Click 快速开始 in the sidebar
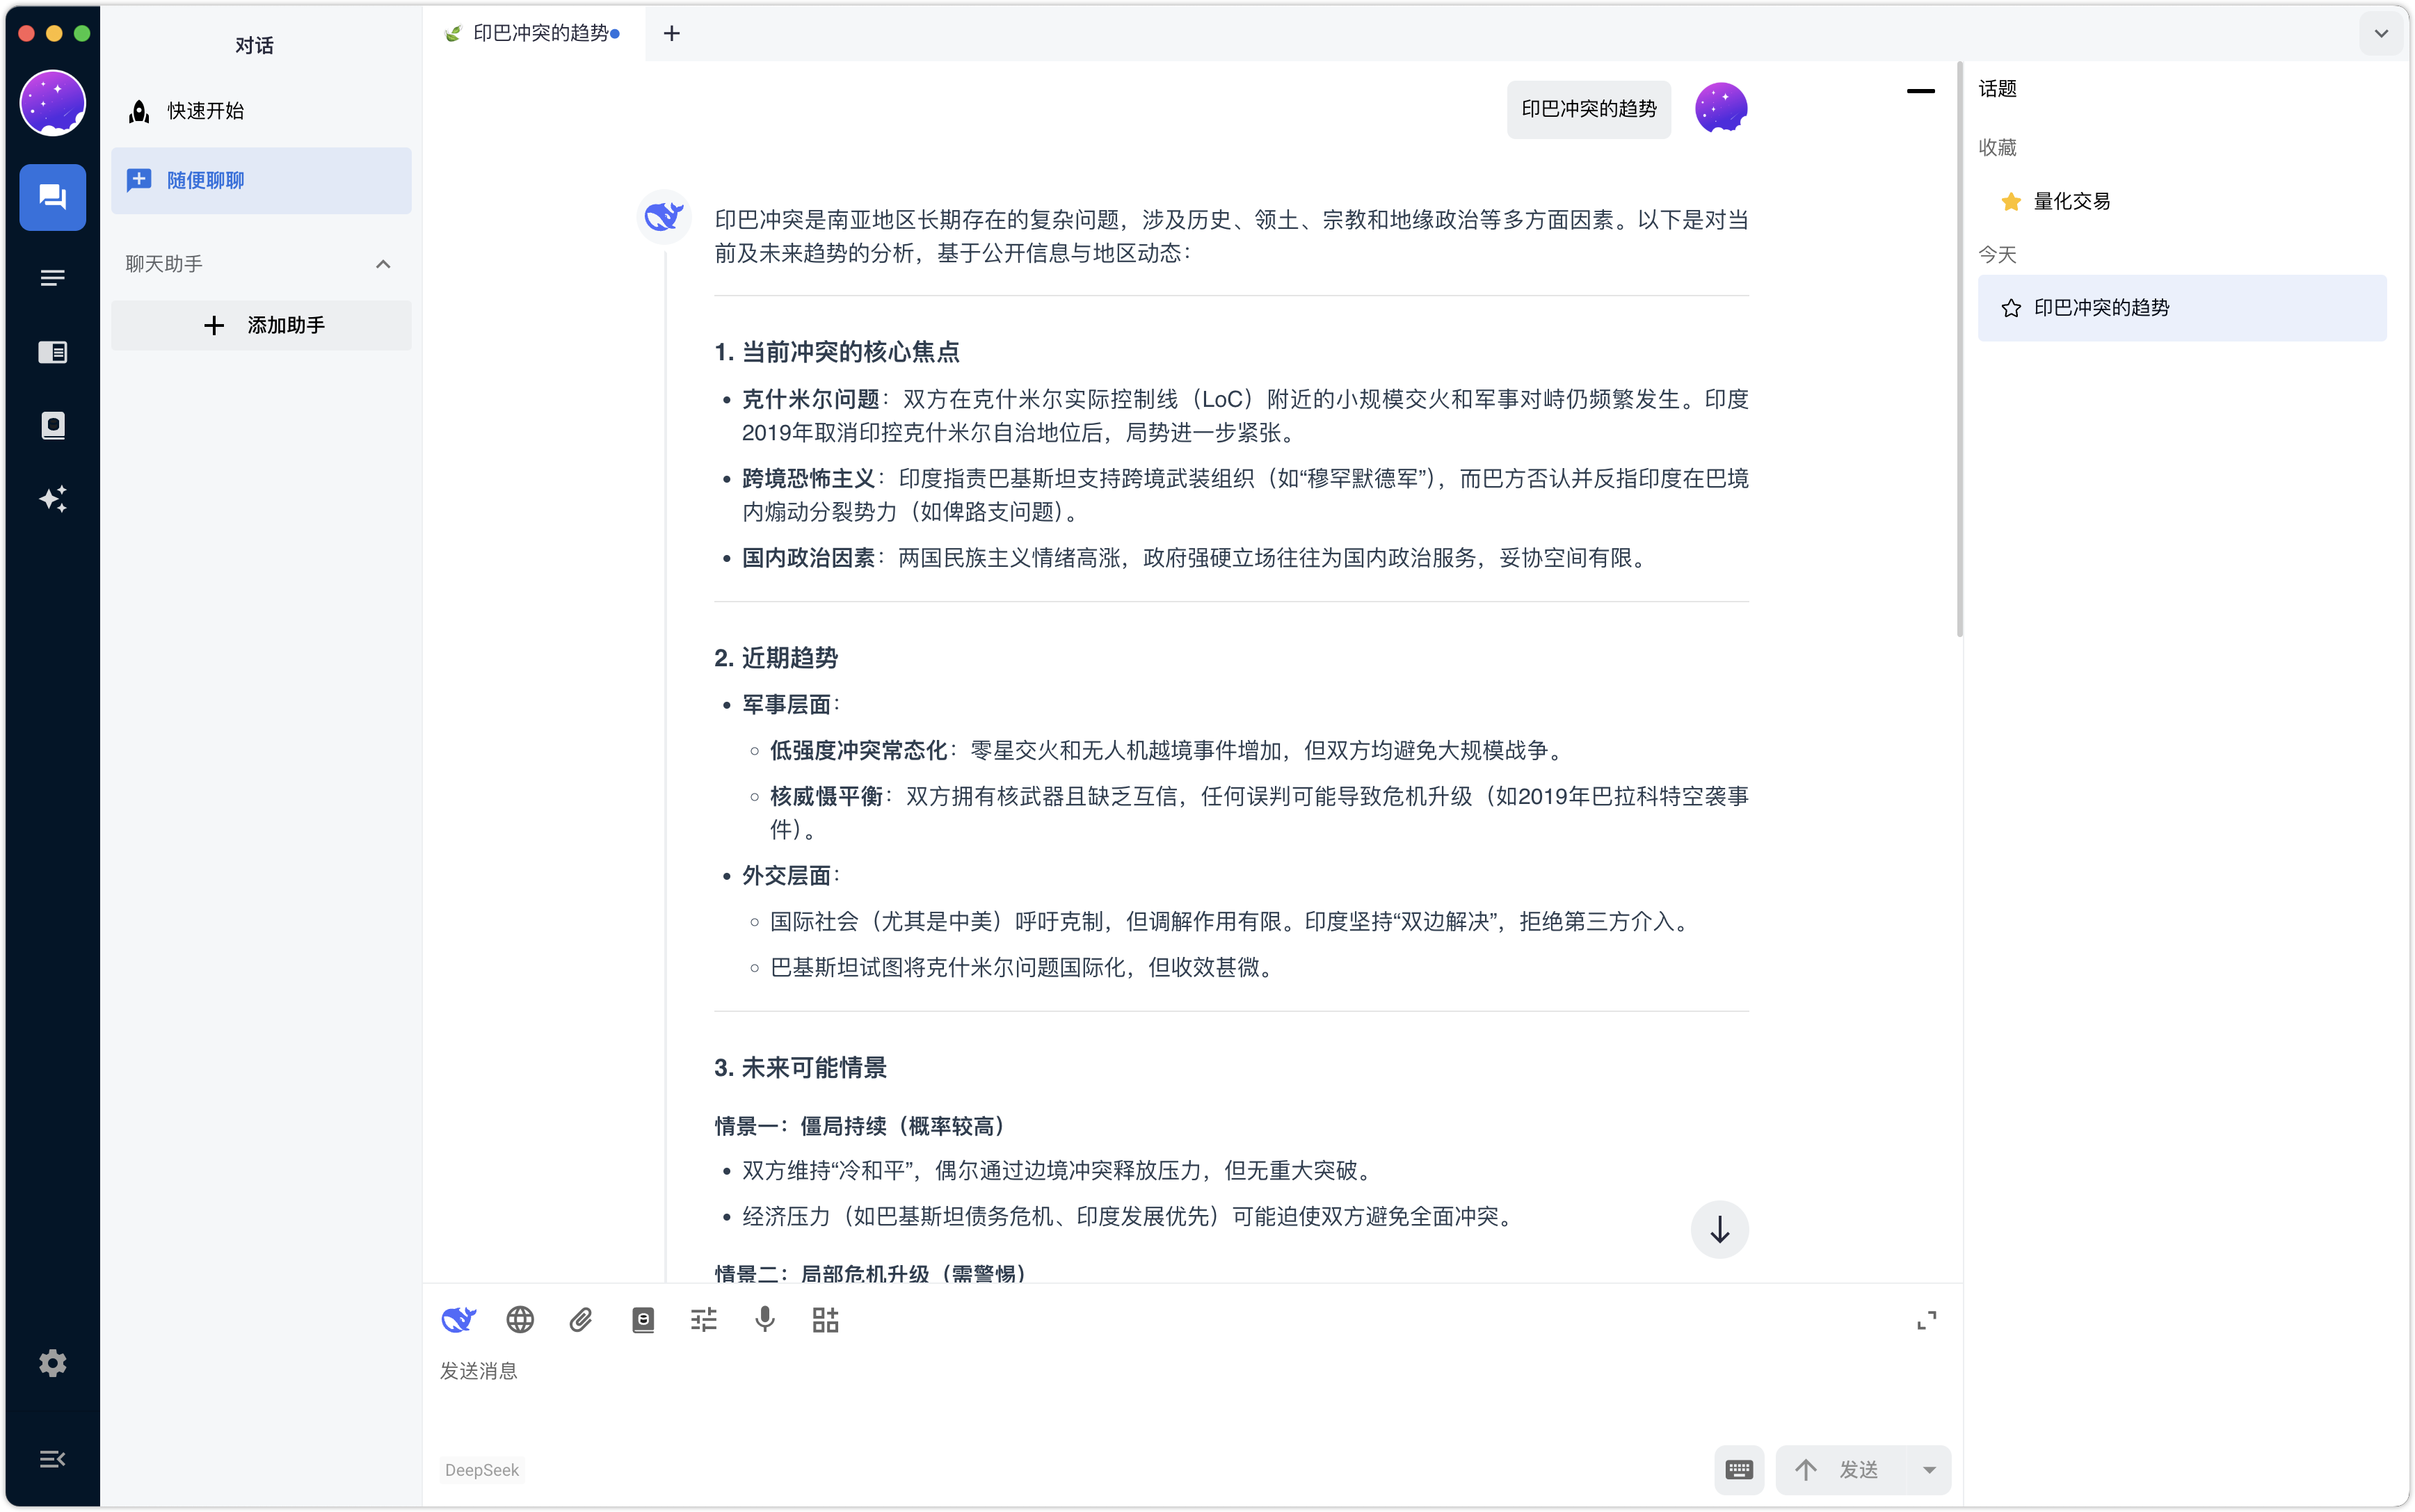The image size is (2415, 1512). (205, 111)
